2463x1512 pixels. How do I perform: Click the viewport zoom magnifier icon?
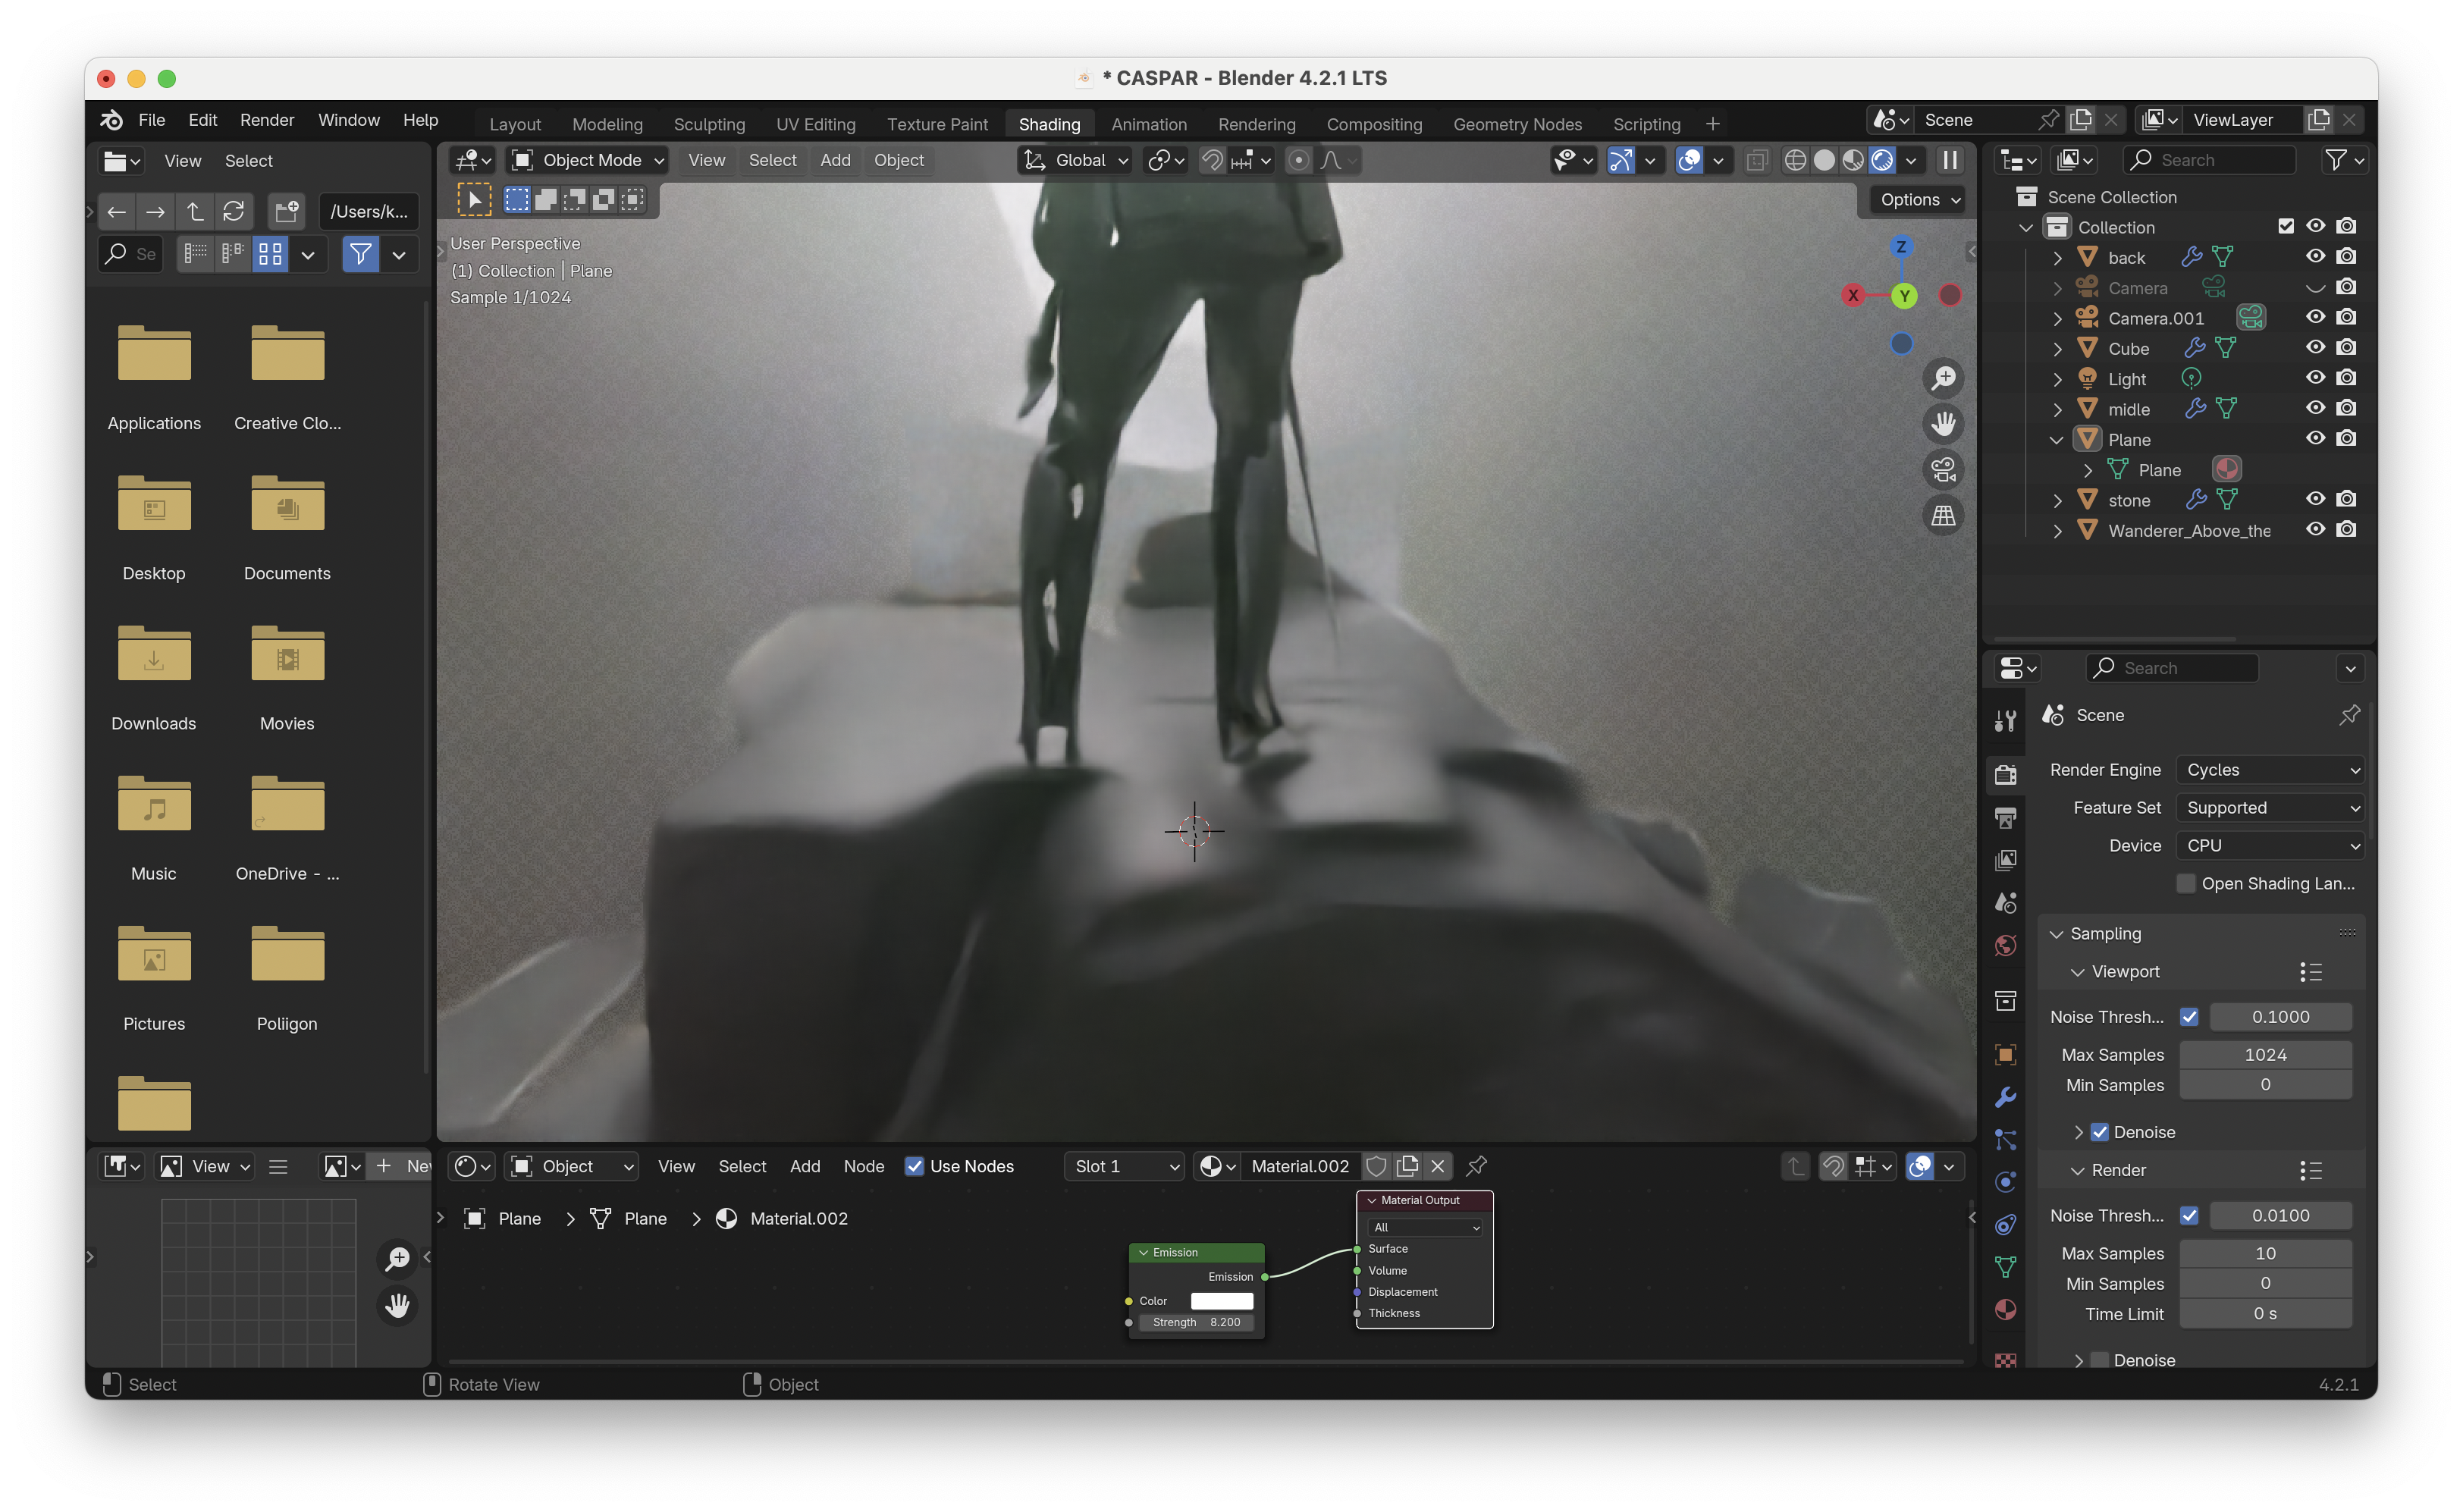pyautogui.click(x=1943, y=378)
